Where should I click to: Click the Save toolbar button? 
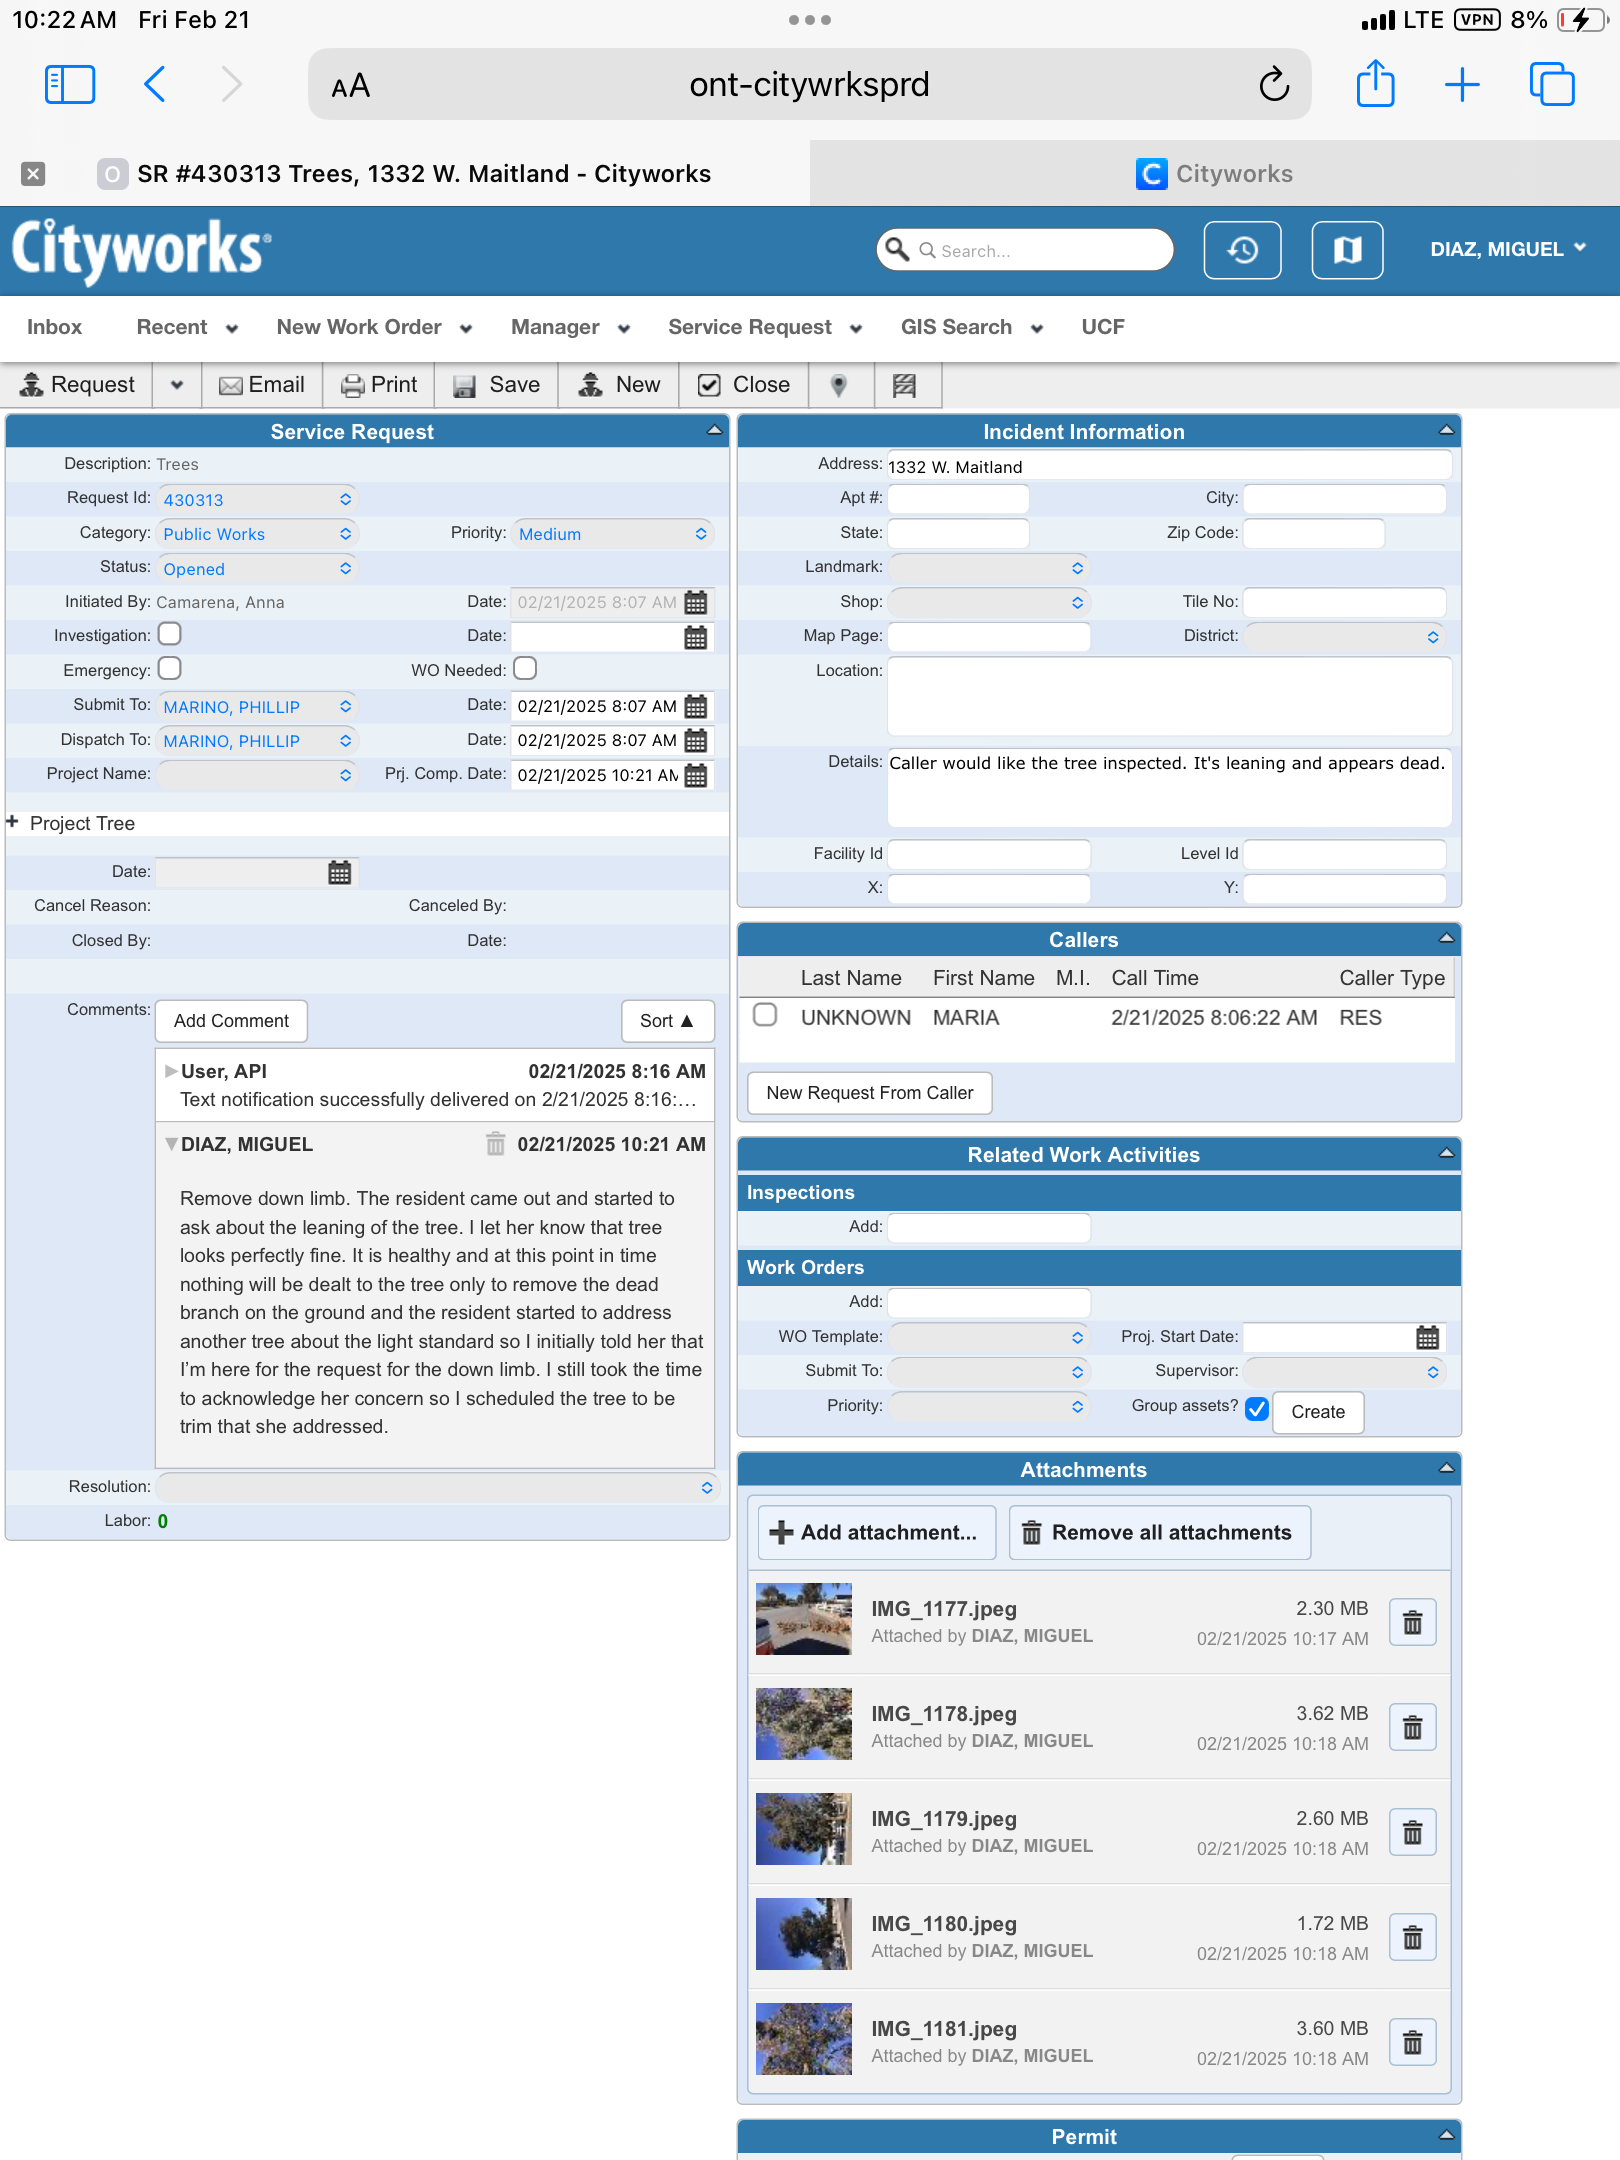tap(496, 385)
